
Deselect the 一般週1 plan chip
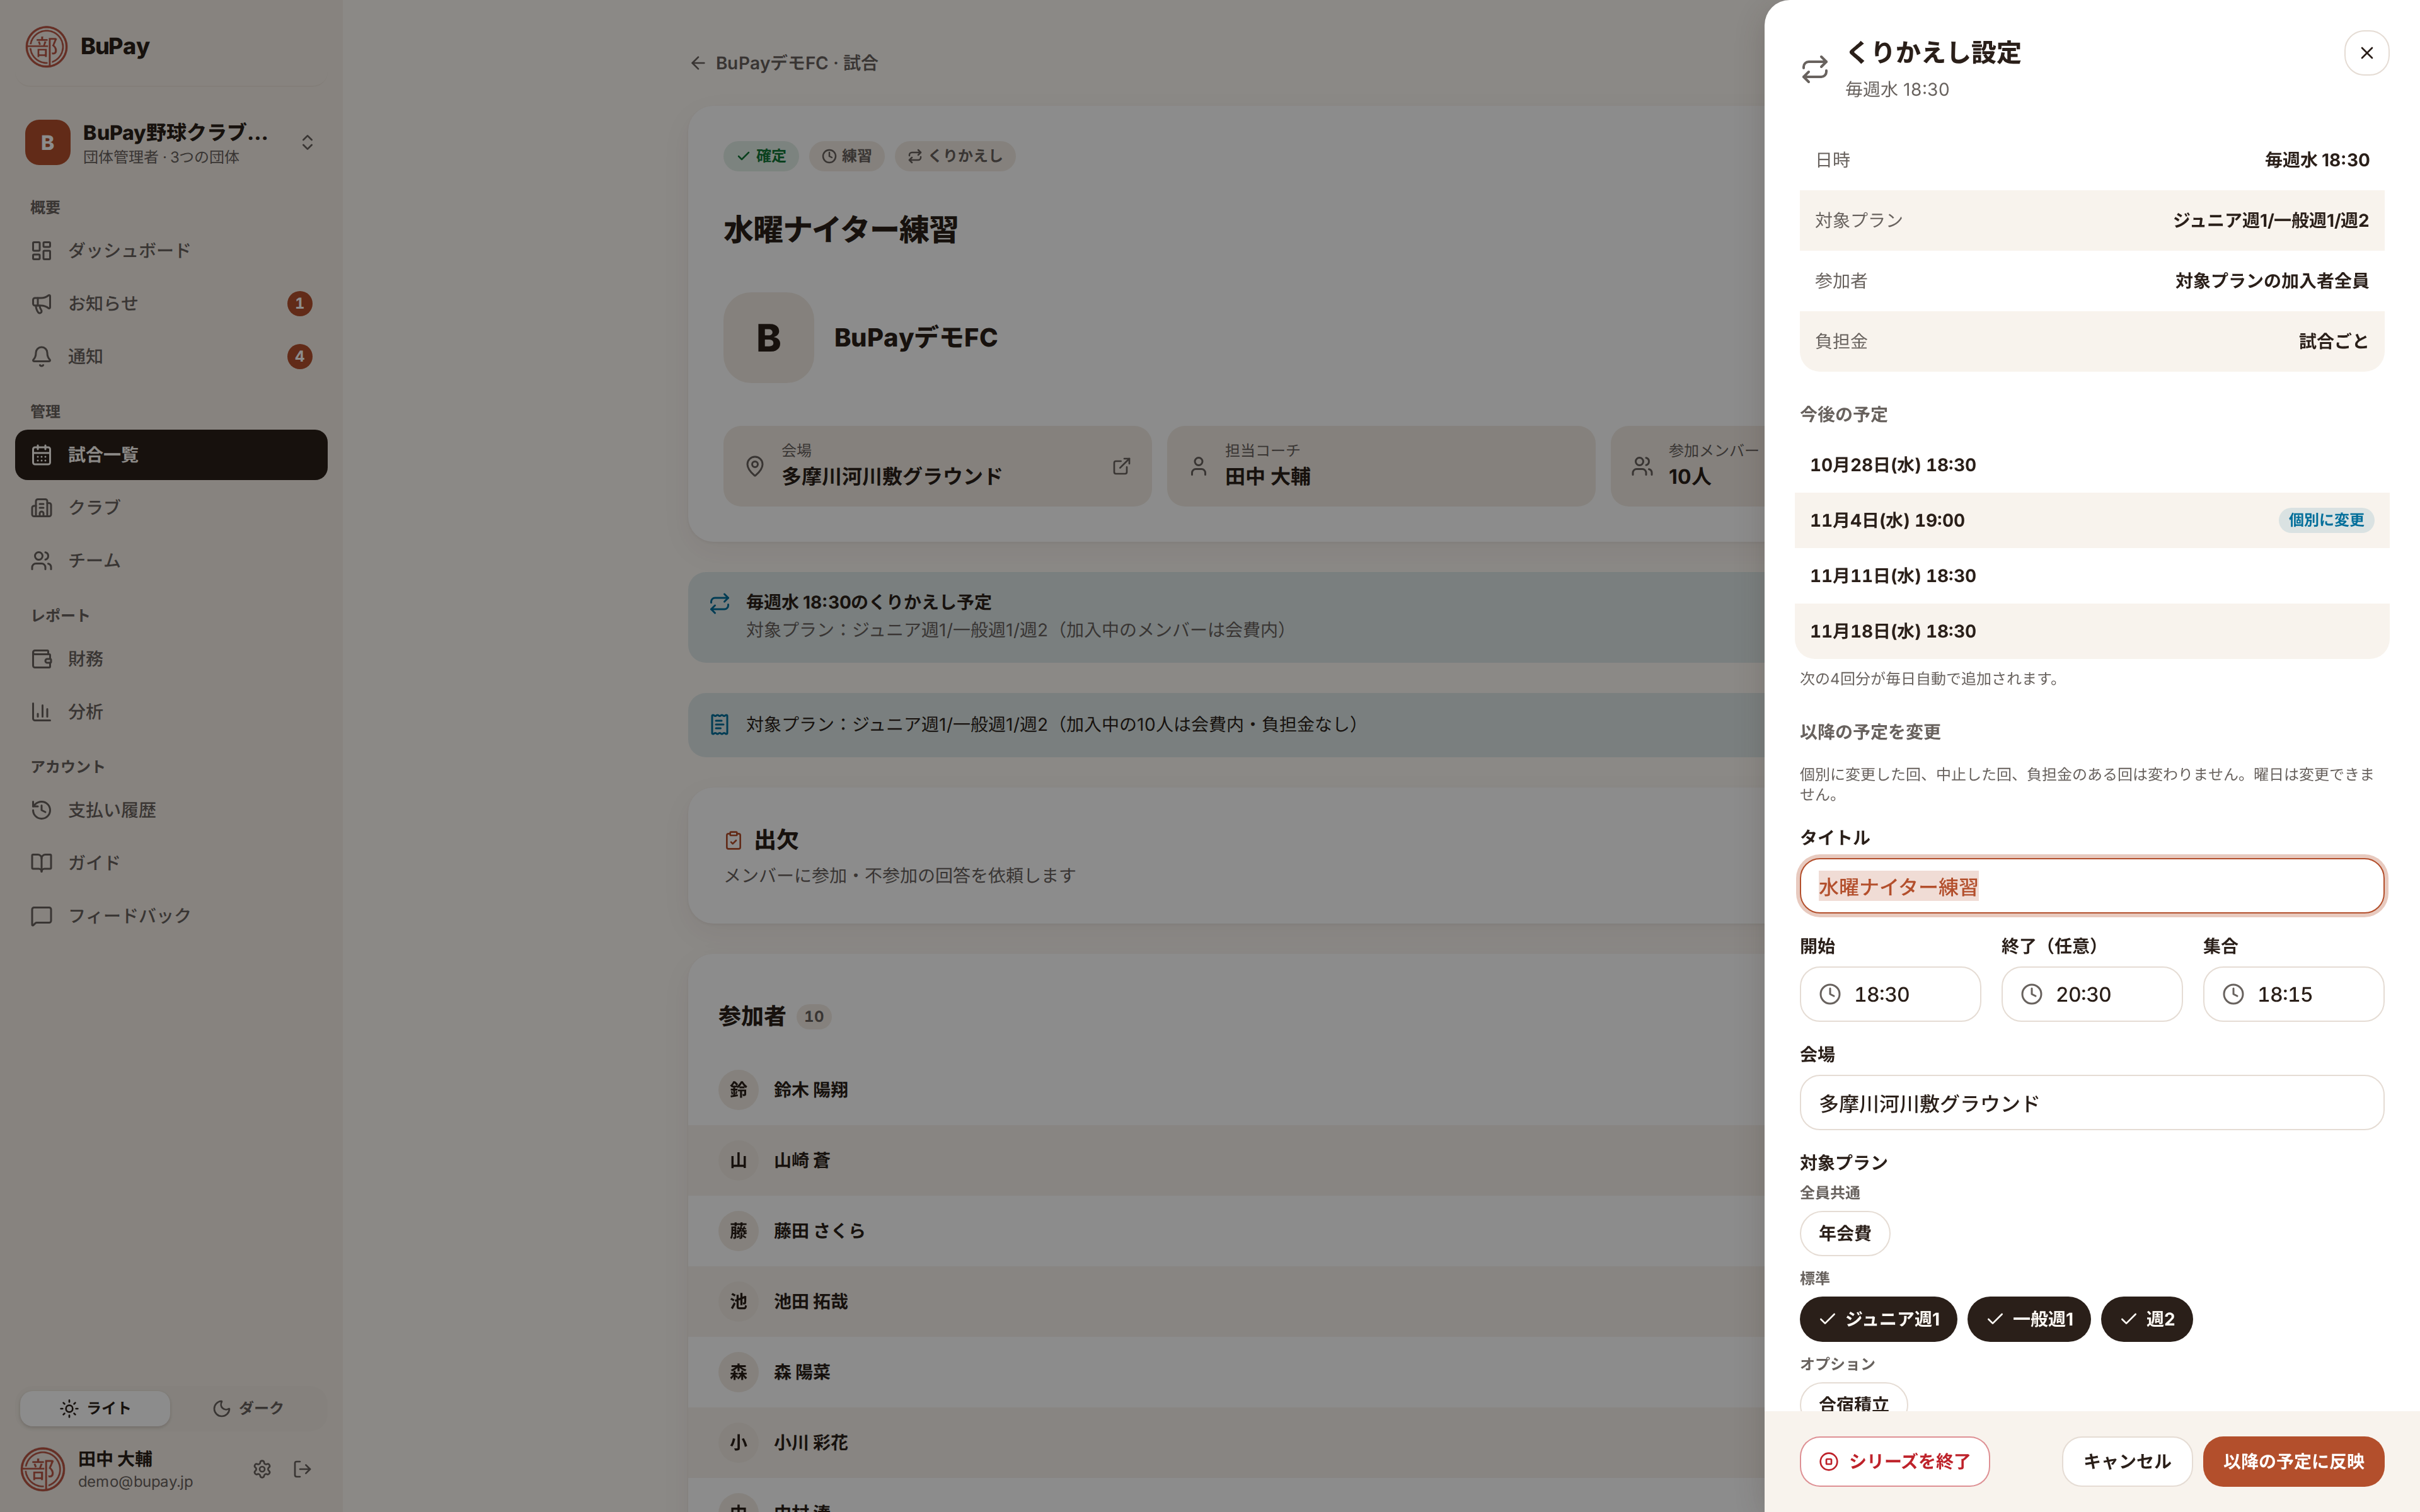[x=2028, y=1319]
